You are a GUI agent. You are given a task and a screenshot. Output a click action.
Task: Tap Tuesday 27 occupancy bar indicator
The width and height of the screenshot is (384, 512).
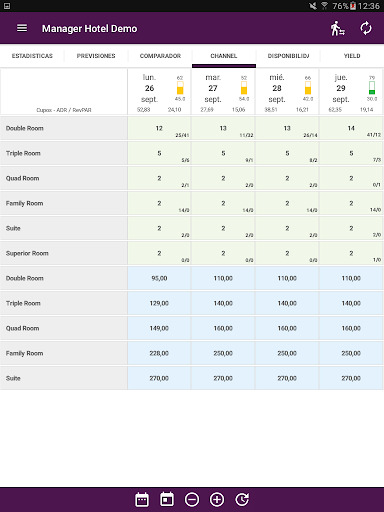[x=244, y=88]
